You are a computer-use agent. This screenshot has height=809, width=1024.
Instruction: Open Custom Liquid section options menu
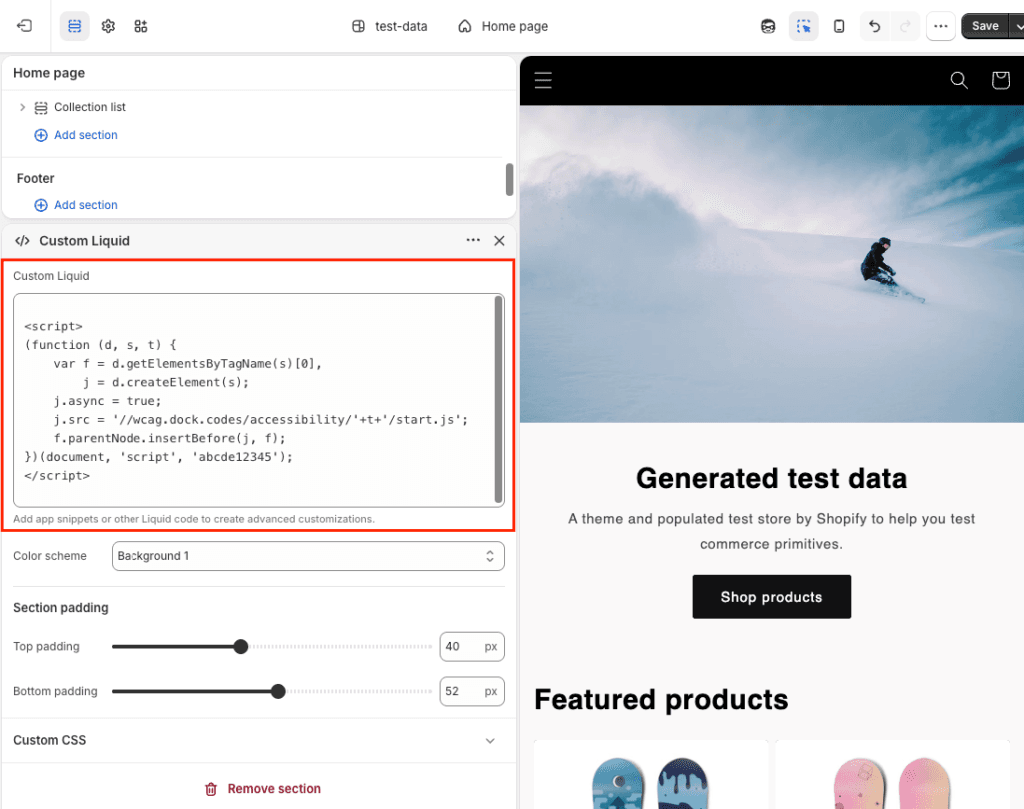[473, 240]
